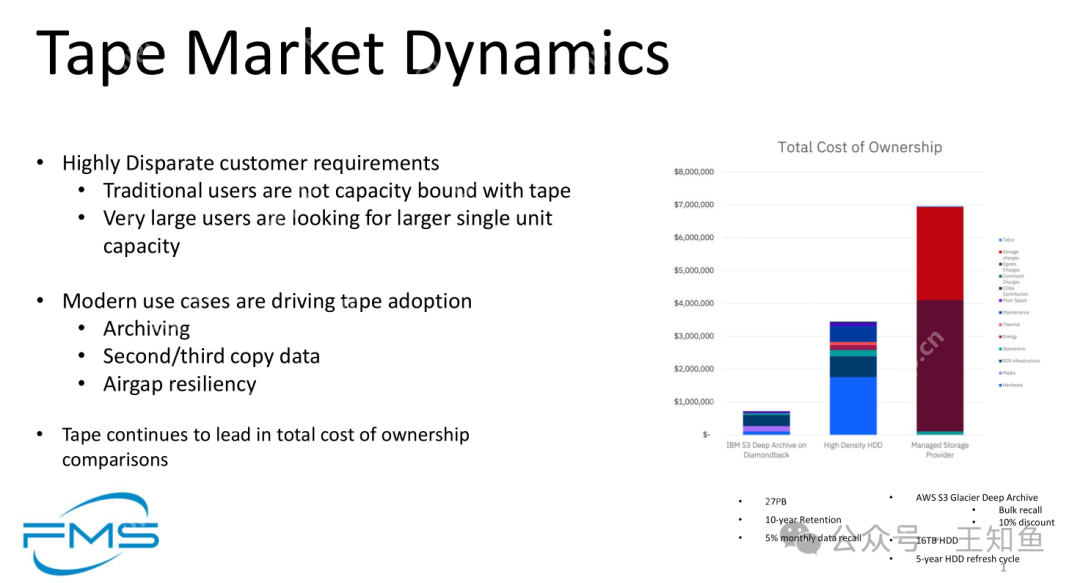Select the Media legend entry
1080x583 pixels.
[1010, 373]
